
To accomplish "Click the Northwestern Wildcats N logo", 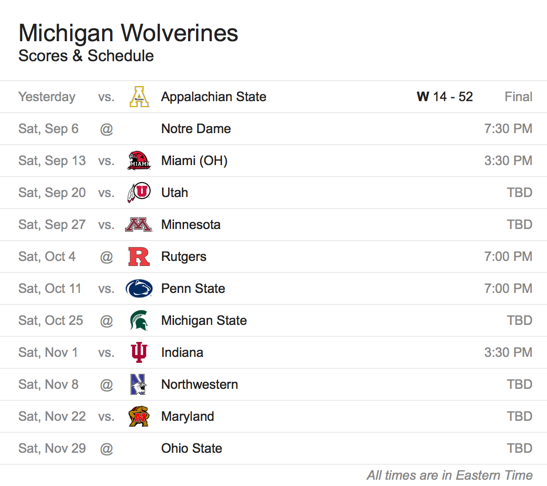I will pos(138,384).
